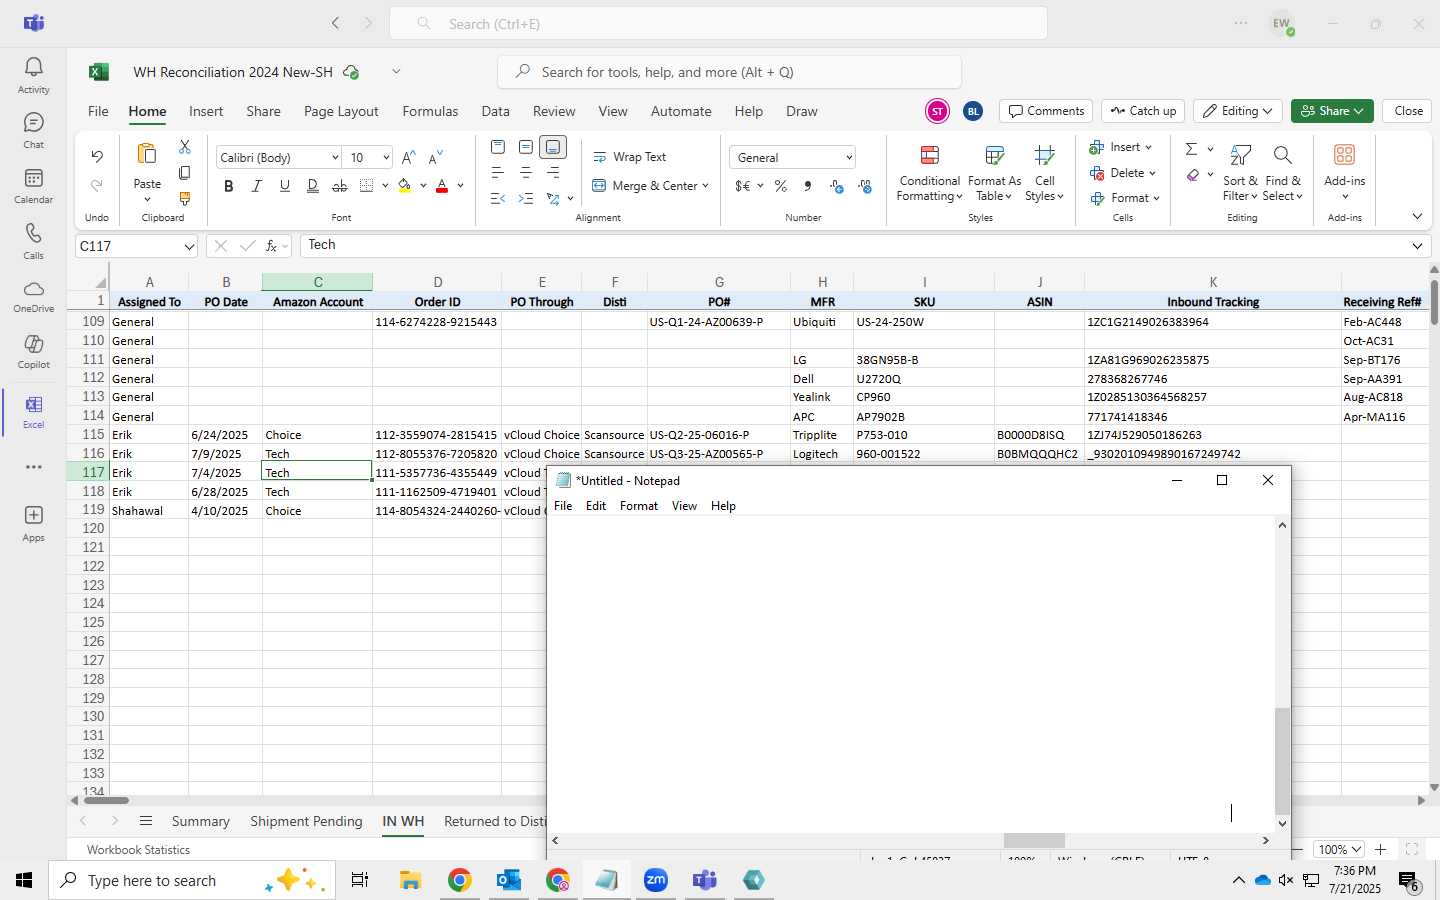Open Copilot in Teams sidebar
Screen dimensions: 1440x900
pos(33,351)
